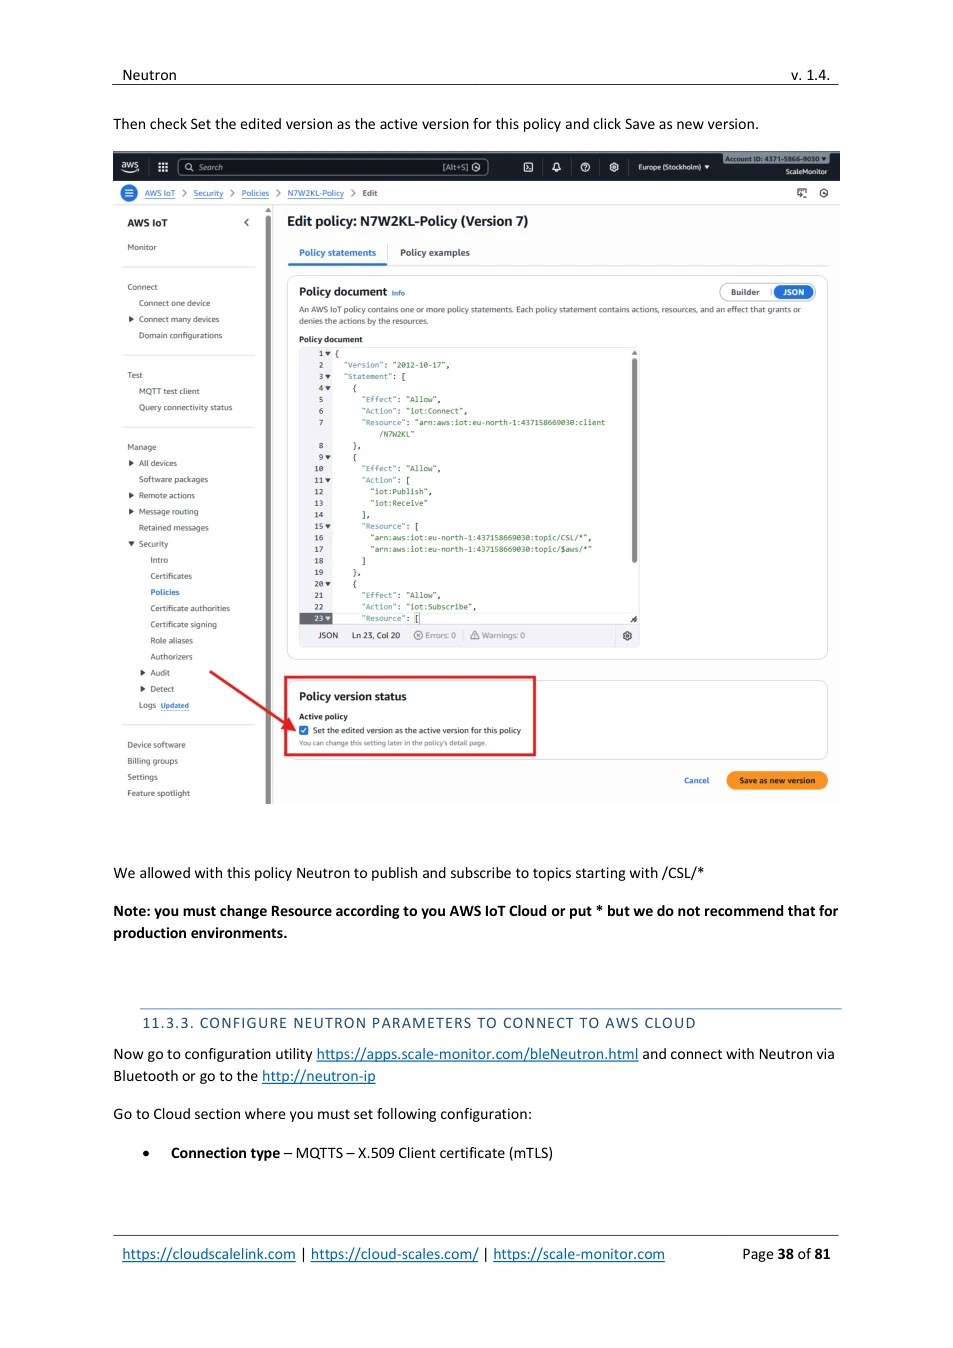Click the Save as new version button
Screen dimensions: 953x1348
777,781
